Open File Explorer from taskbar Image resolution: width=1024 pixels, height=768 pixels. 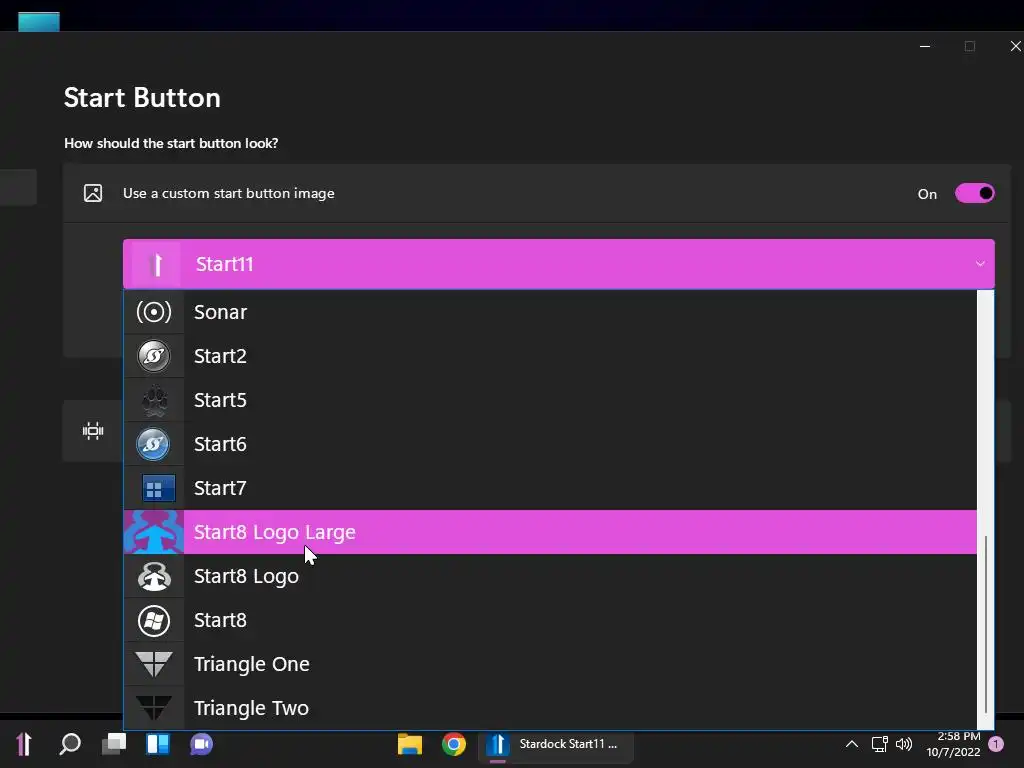tap(409, 744)
